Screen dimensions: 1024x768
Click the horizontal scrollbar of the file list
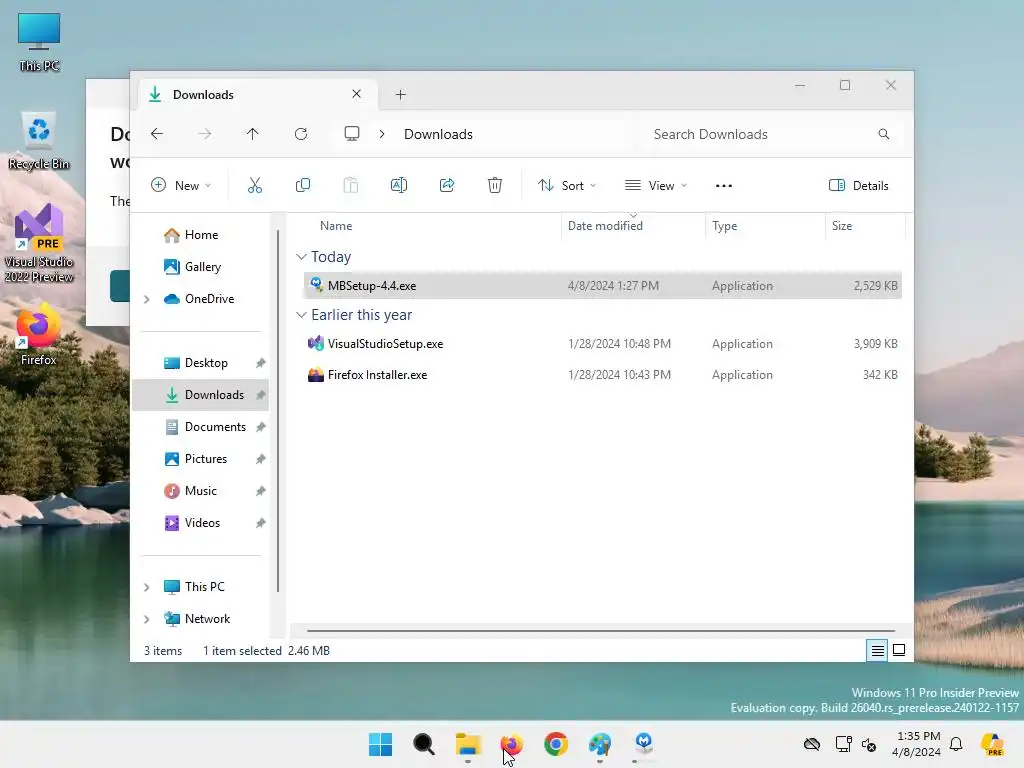600,631
